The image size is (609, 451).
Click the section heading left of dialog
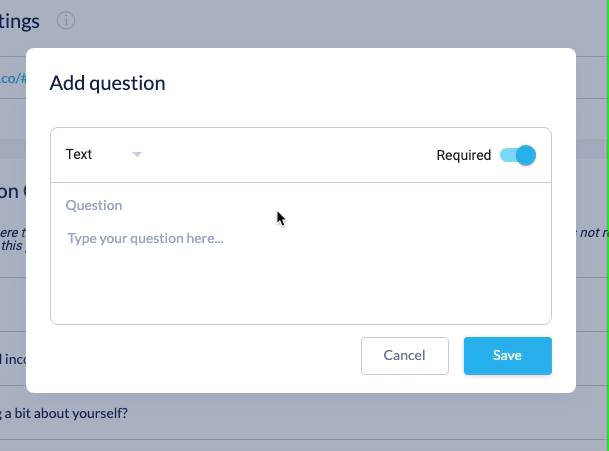12,191
